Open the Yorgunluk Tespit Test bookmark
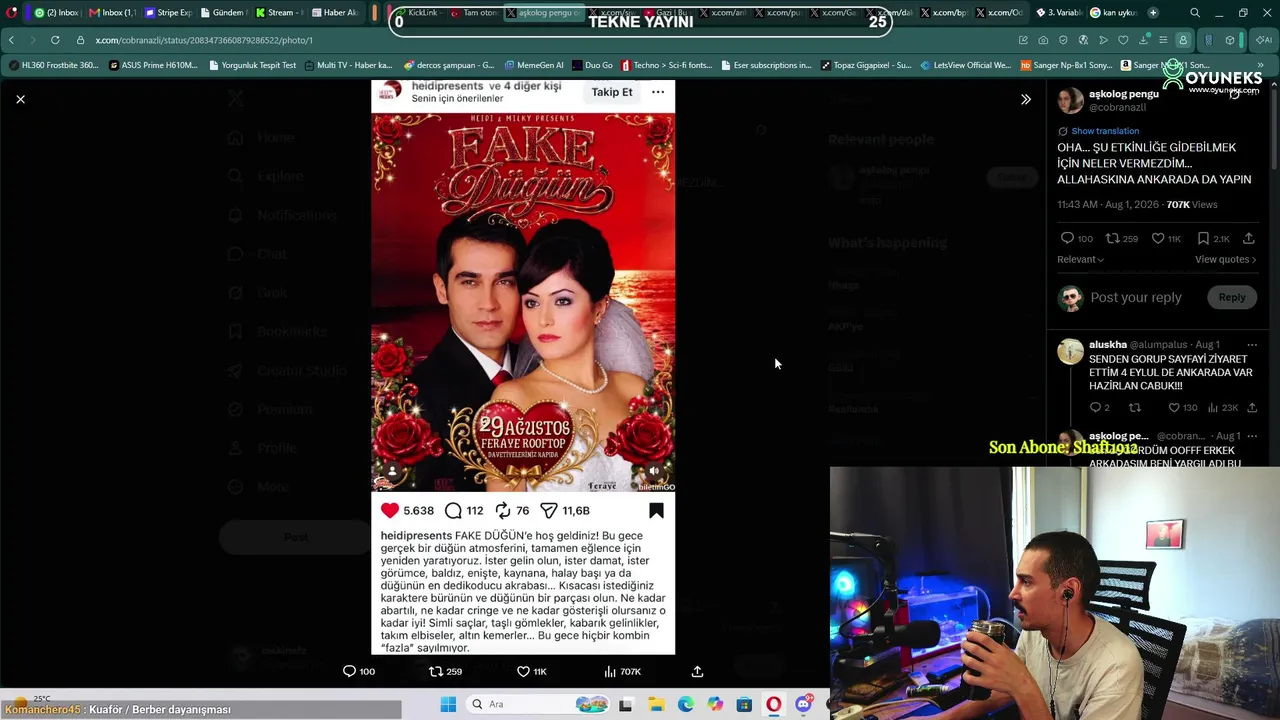The height and width of the screenshot is (720, 1280). pyautogui.click(x=253, y=65)
